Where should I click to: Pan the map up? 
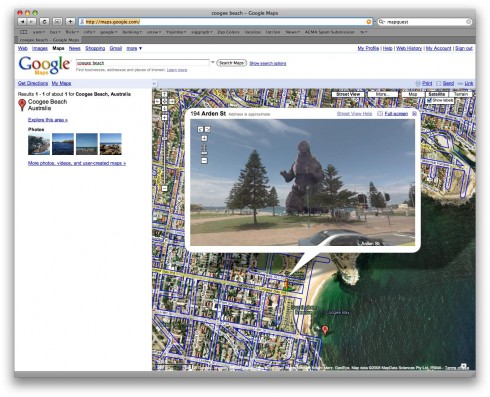165,95
